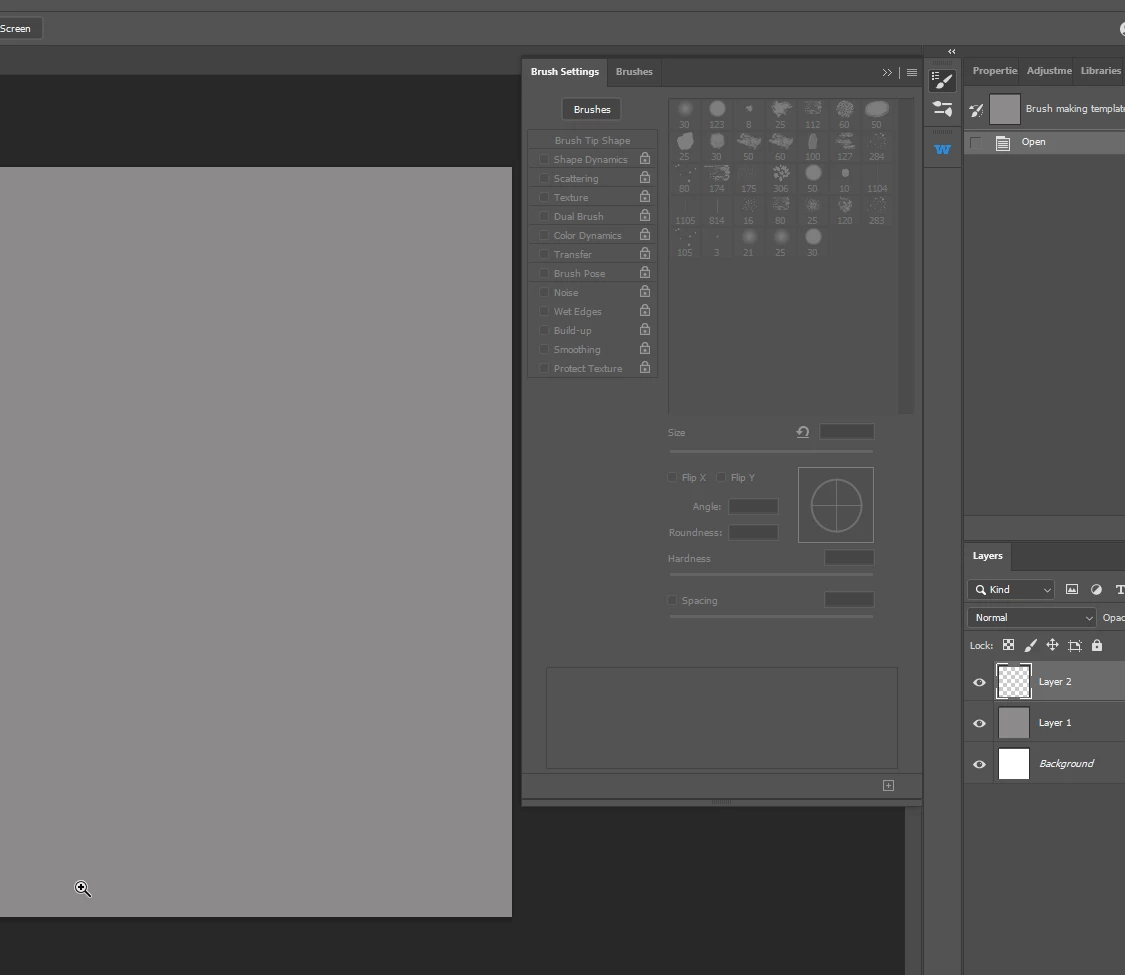Image resolution: width=1125 pixels, height=975 pixels.
Task: Open the Brushes presets icon in dock
Action: [942, 109]
